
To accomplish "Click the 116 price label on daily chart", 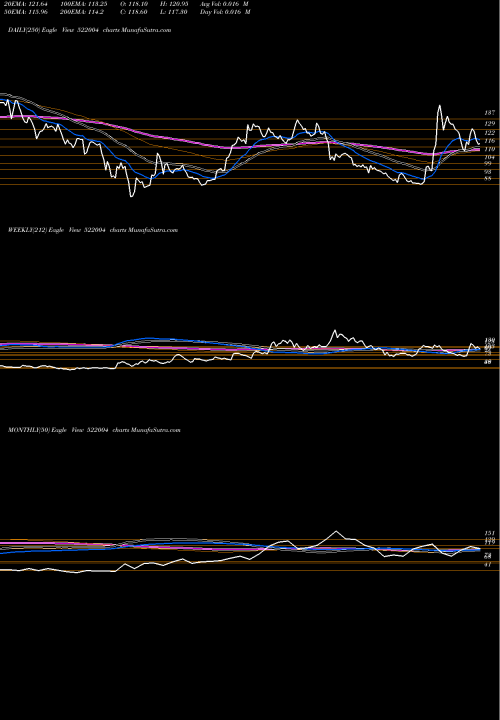I will tap(489, 141).
